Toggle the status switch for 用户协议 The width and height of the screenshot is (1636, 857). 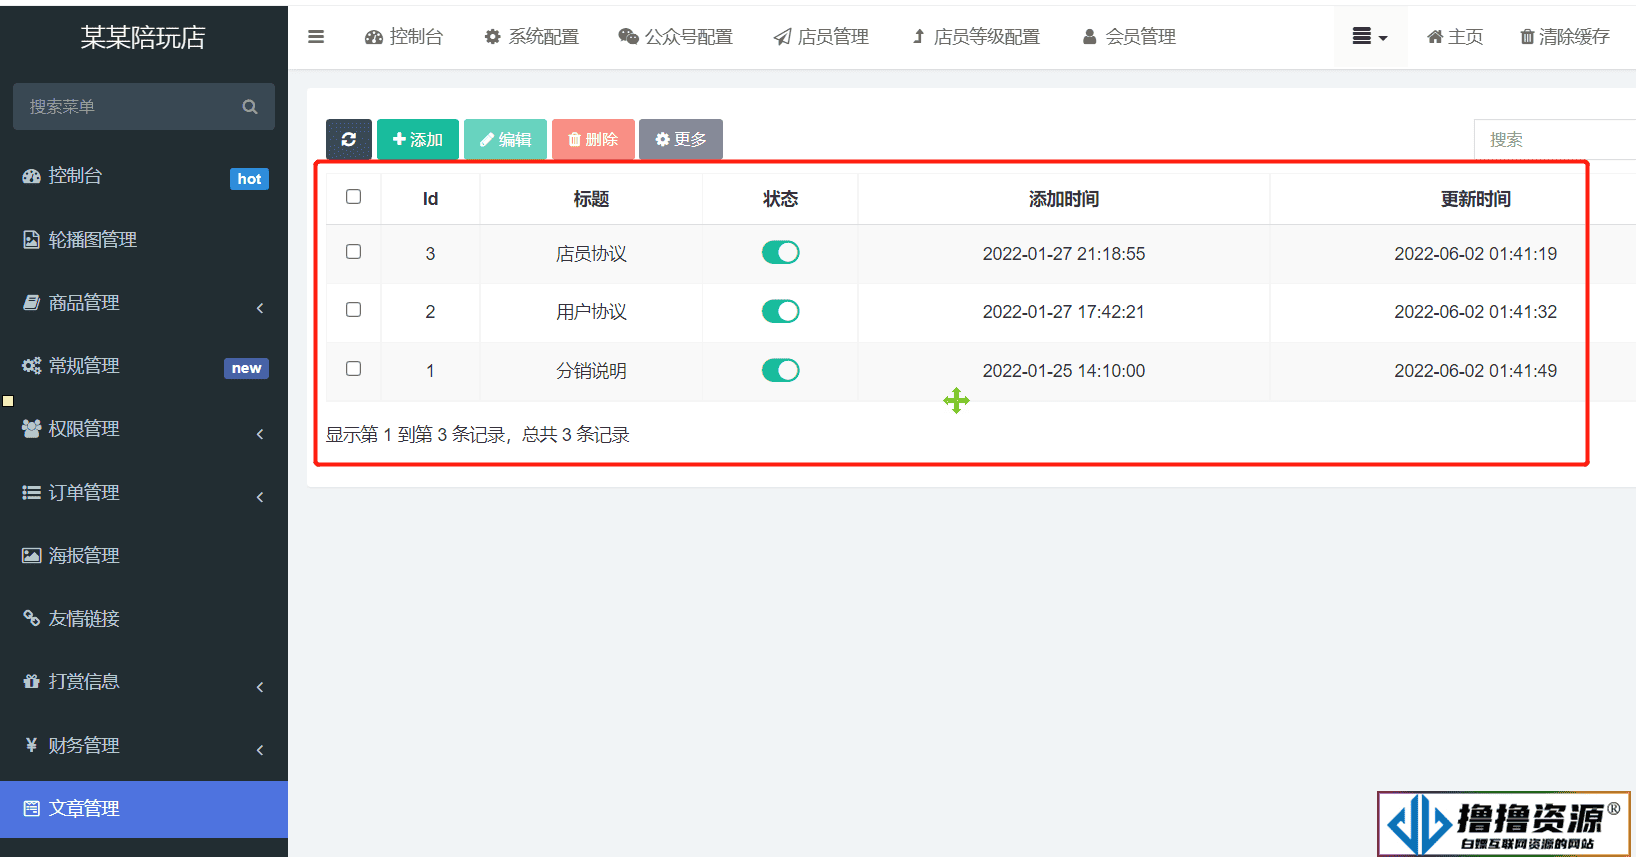click(x=780, y=311)
